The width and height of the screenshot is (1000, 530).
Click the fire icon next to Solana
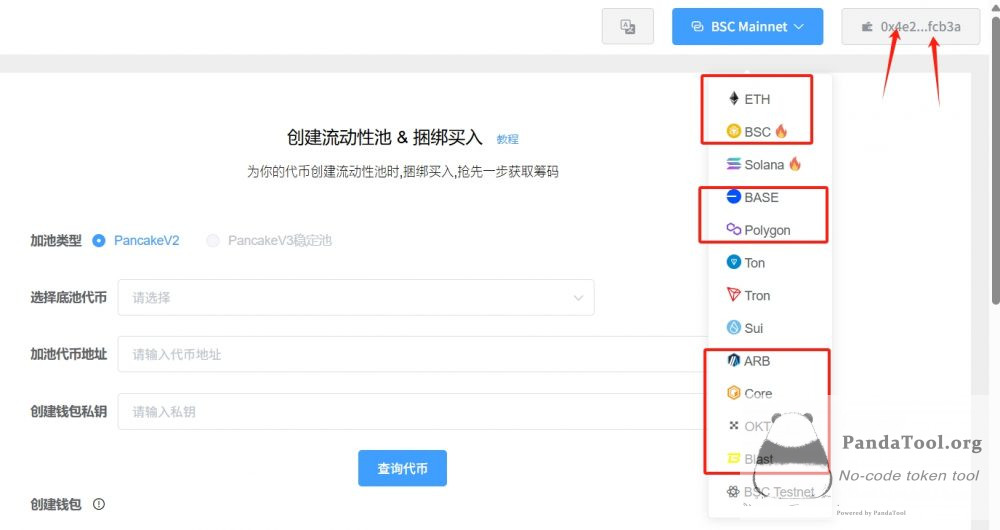pyautogui.click(x=795, y=163)
